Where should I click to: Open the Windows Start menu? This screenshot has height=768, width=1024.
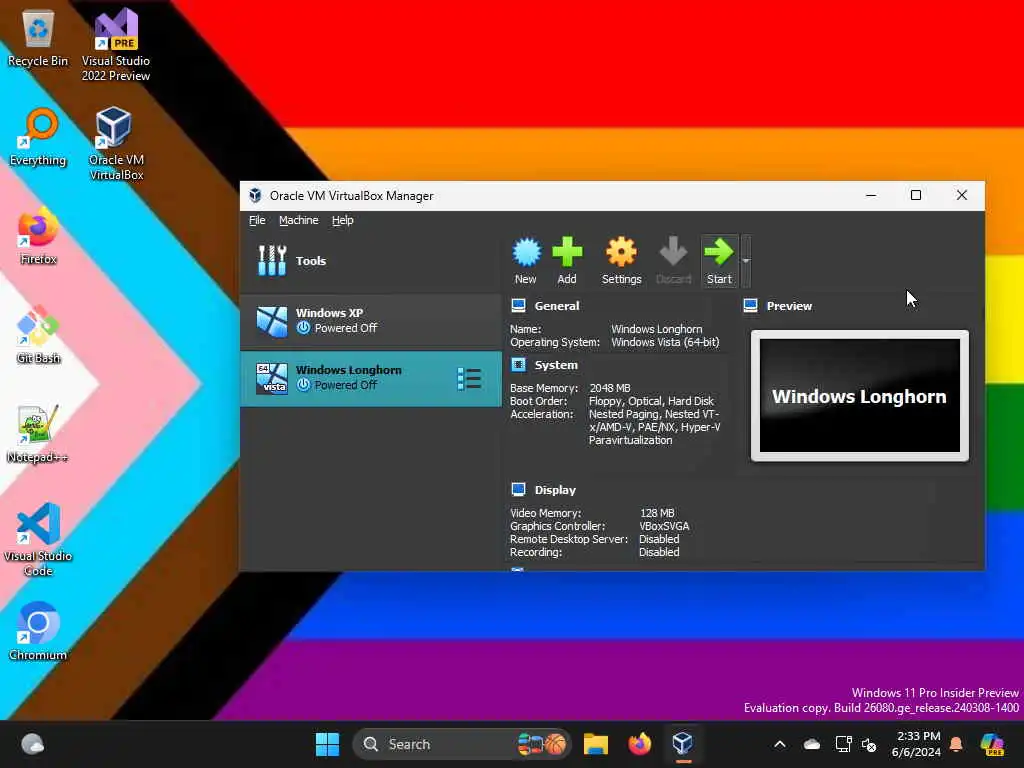pos(327,744)
